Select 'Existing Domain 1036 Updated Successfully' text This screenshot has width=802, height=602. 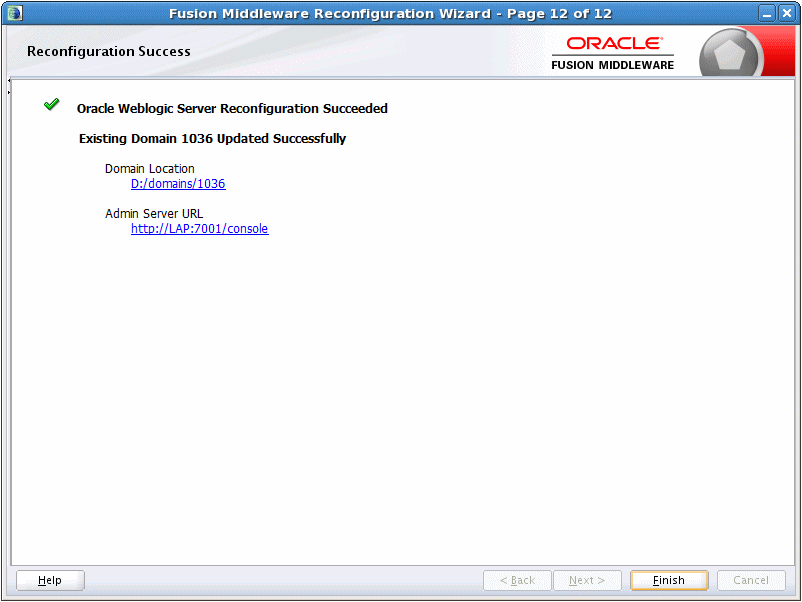pyautogui.click(x=212, y=139)
